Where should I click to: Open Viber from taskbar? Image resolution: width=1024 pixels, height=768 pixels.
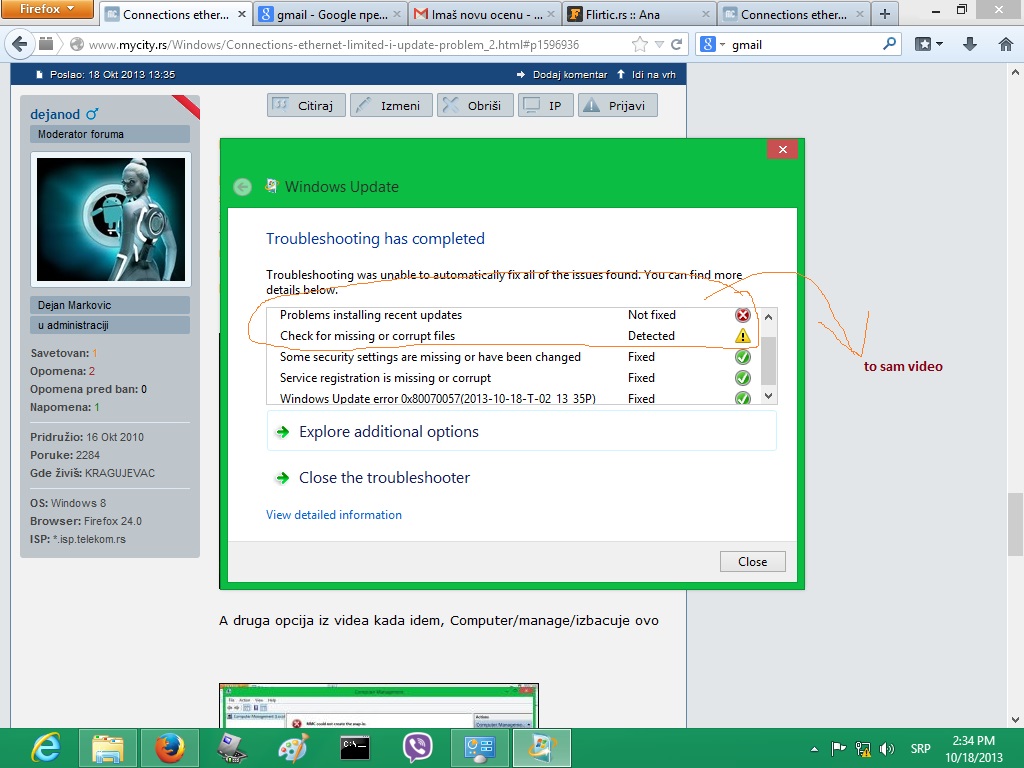pyautogui.click(x=417, y=748)
